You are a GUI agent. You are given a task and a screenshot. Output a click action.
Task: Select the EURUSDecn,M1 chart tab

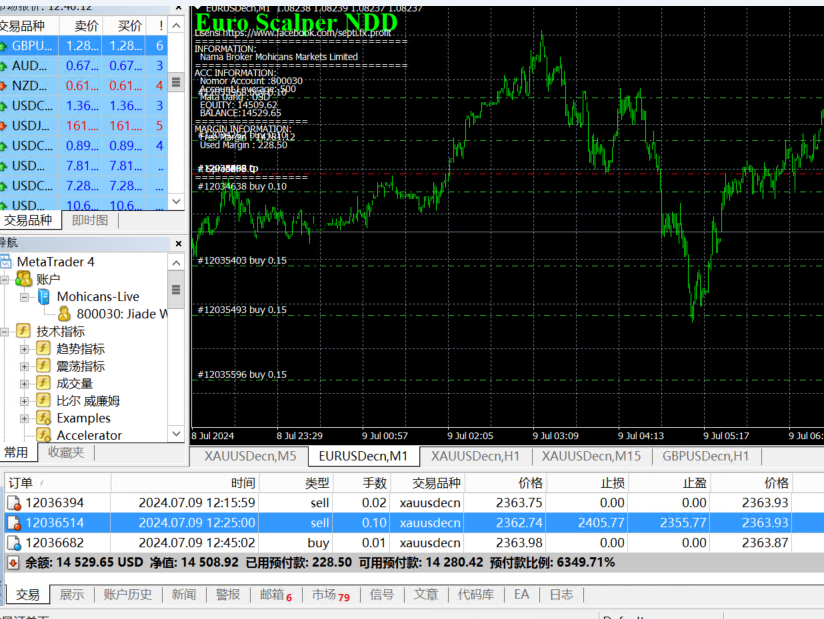click(363, 456)
